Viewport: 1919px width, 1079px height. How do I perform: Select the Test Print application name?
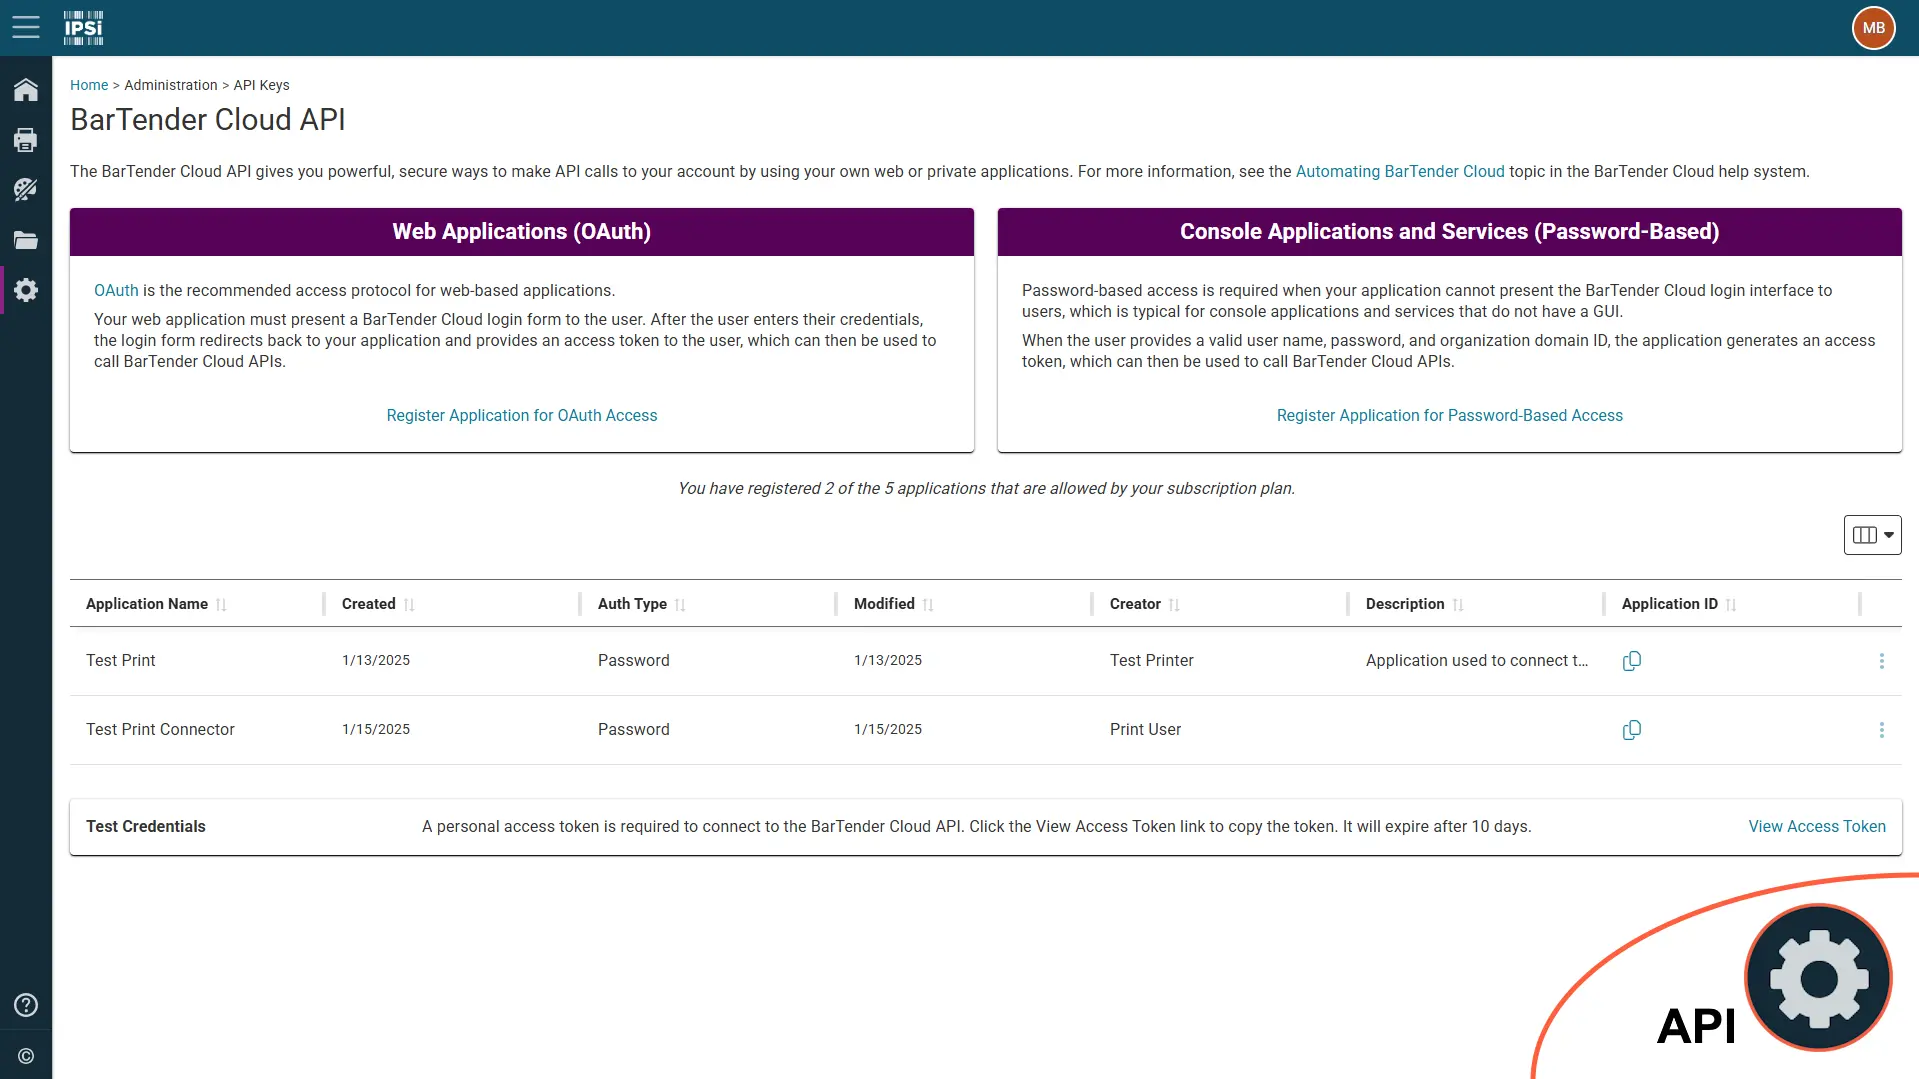click(121, 660)
